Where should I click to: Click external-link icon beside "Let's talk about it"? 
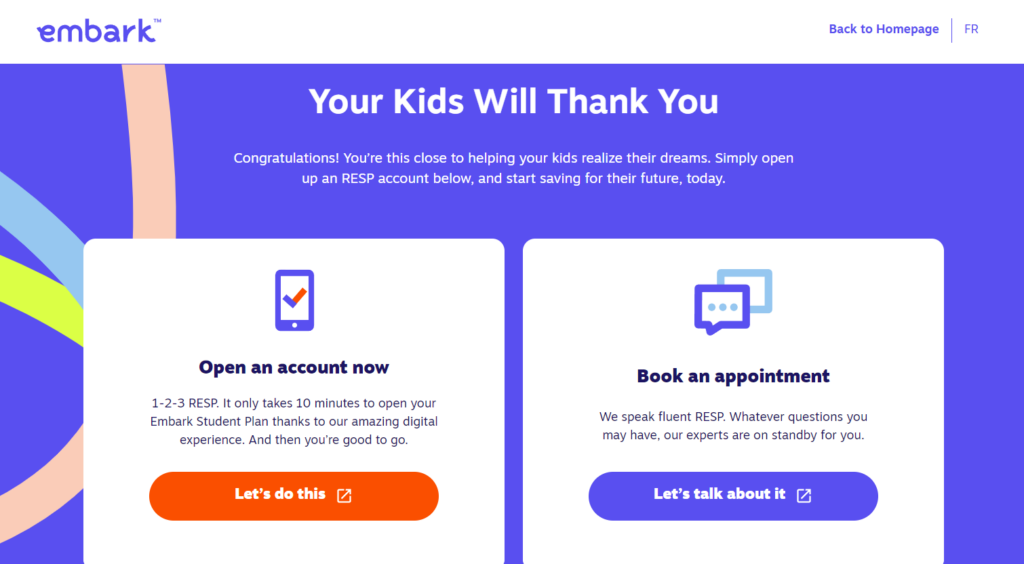click(x=803, y=495)
